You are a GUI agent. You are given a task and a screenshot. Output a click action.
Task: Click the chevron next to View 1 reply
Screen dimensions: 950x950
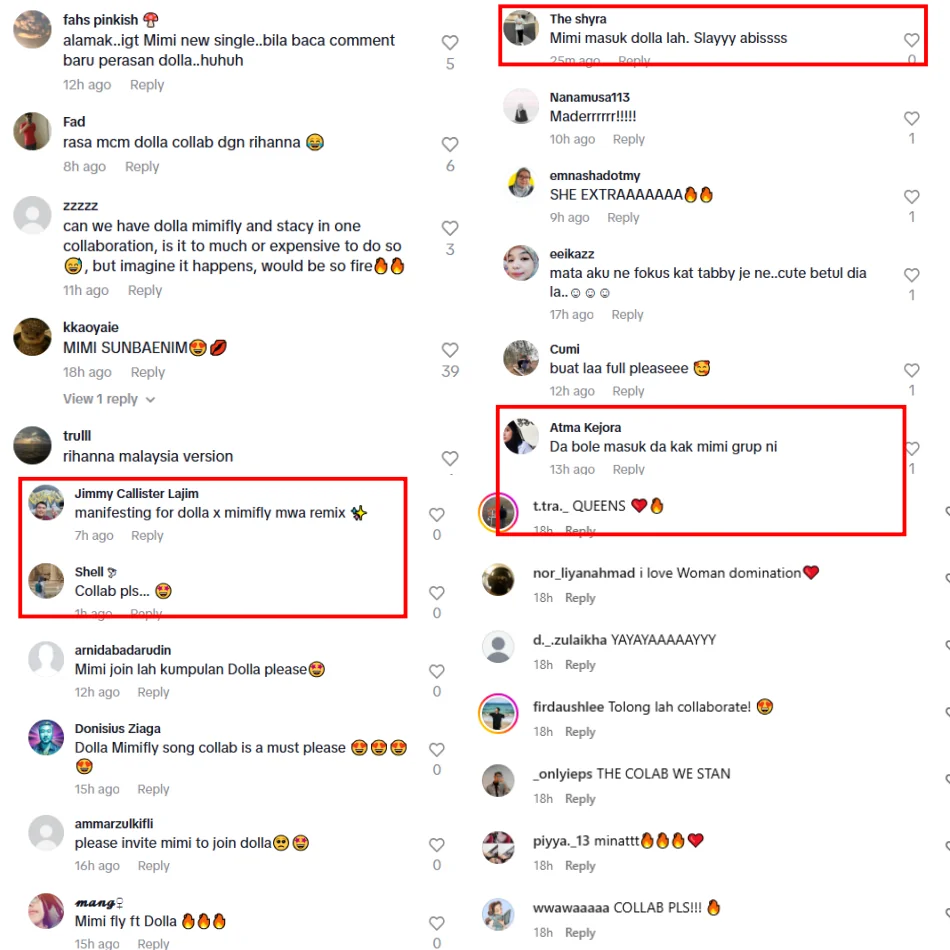(x=150, y=399)
